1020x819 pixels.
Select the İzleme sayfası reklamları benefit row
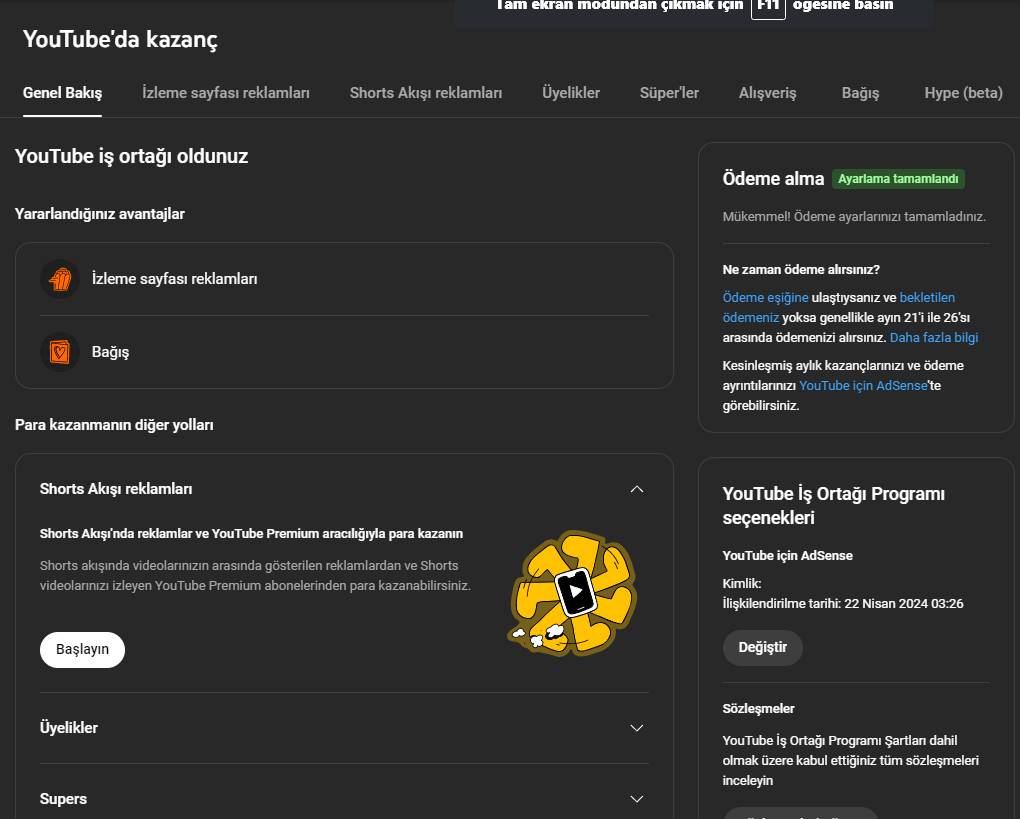[x=344, y=279]
